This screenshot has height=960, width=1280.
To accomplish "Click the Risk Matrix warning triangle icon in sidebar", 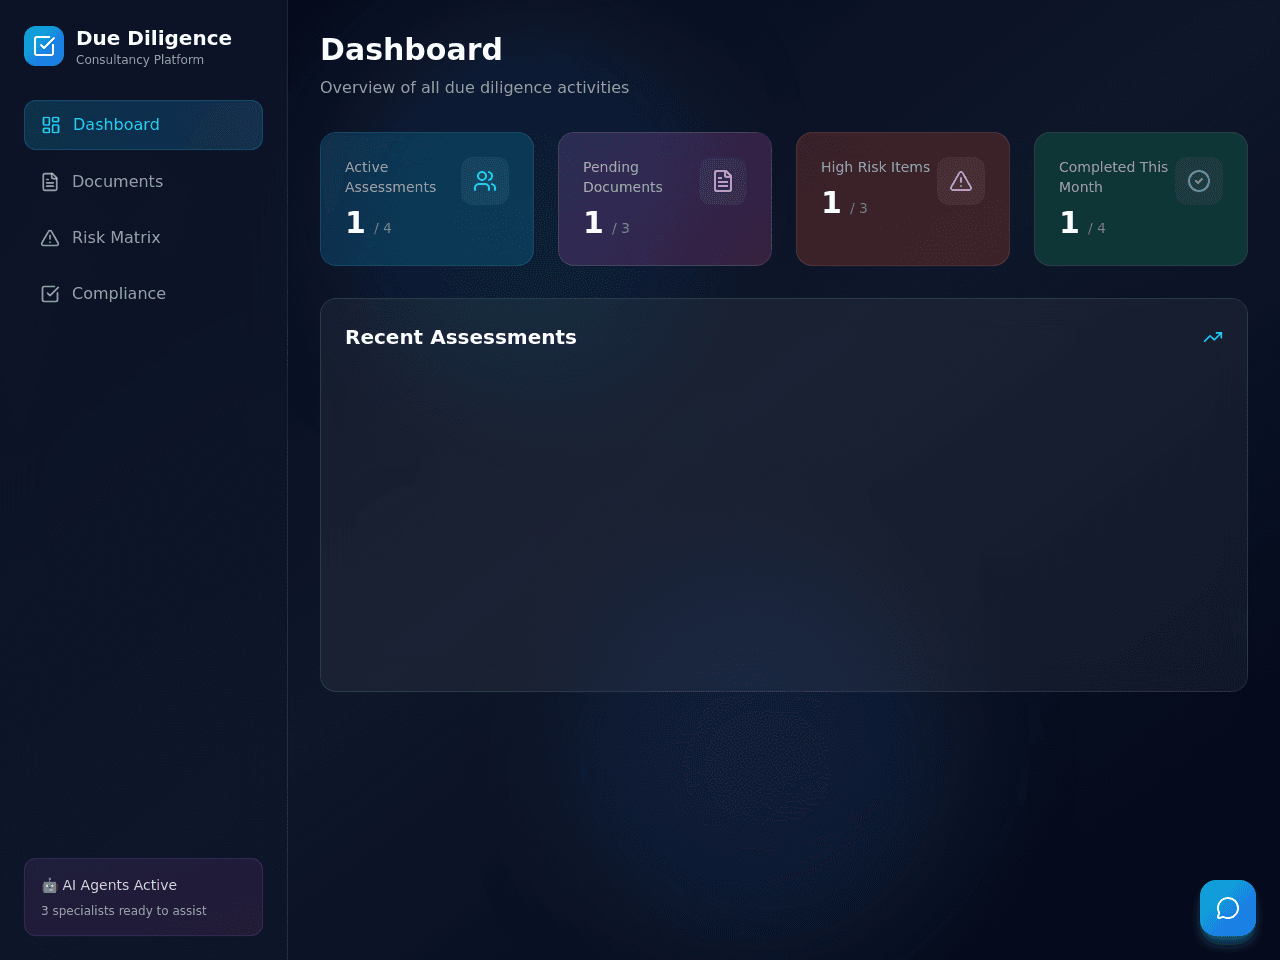I will (x=50, y=237).
